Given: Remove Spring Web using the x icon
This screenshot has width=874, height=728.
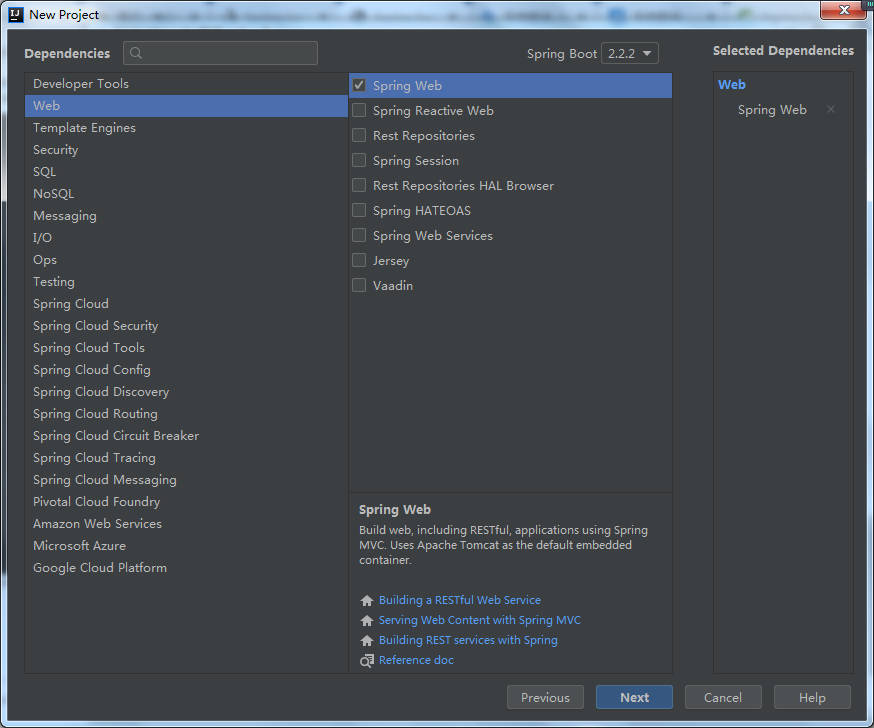Looking at the screenshot, I should coord(830,110).
